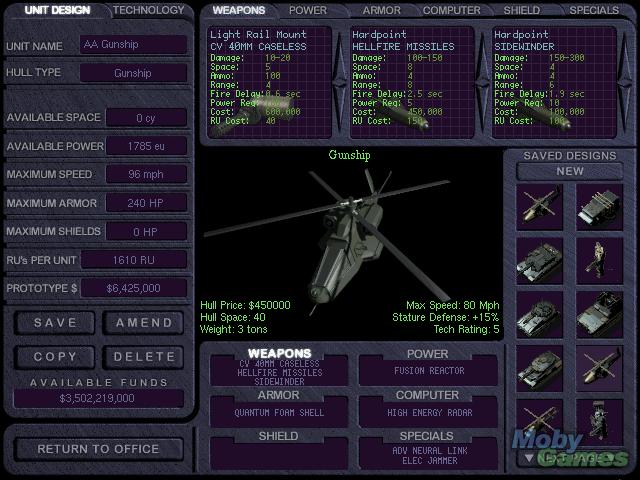The height and width of the screenshot is (480, 640).
Task: Edit the Unit Name field AA Gunship
Action: pyautogui.click(x=133, y=45)
